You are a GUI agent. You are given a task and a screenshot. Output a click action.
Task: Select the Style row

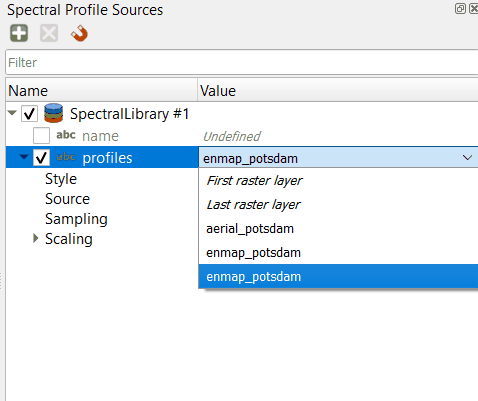(61, 179)
